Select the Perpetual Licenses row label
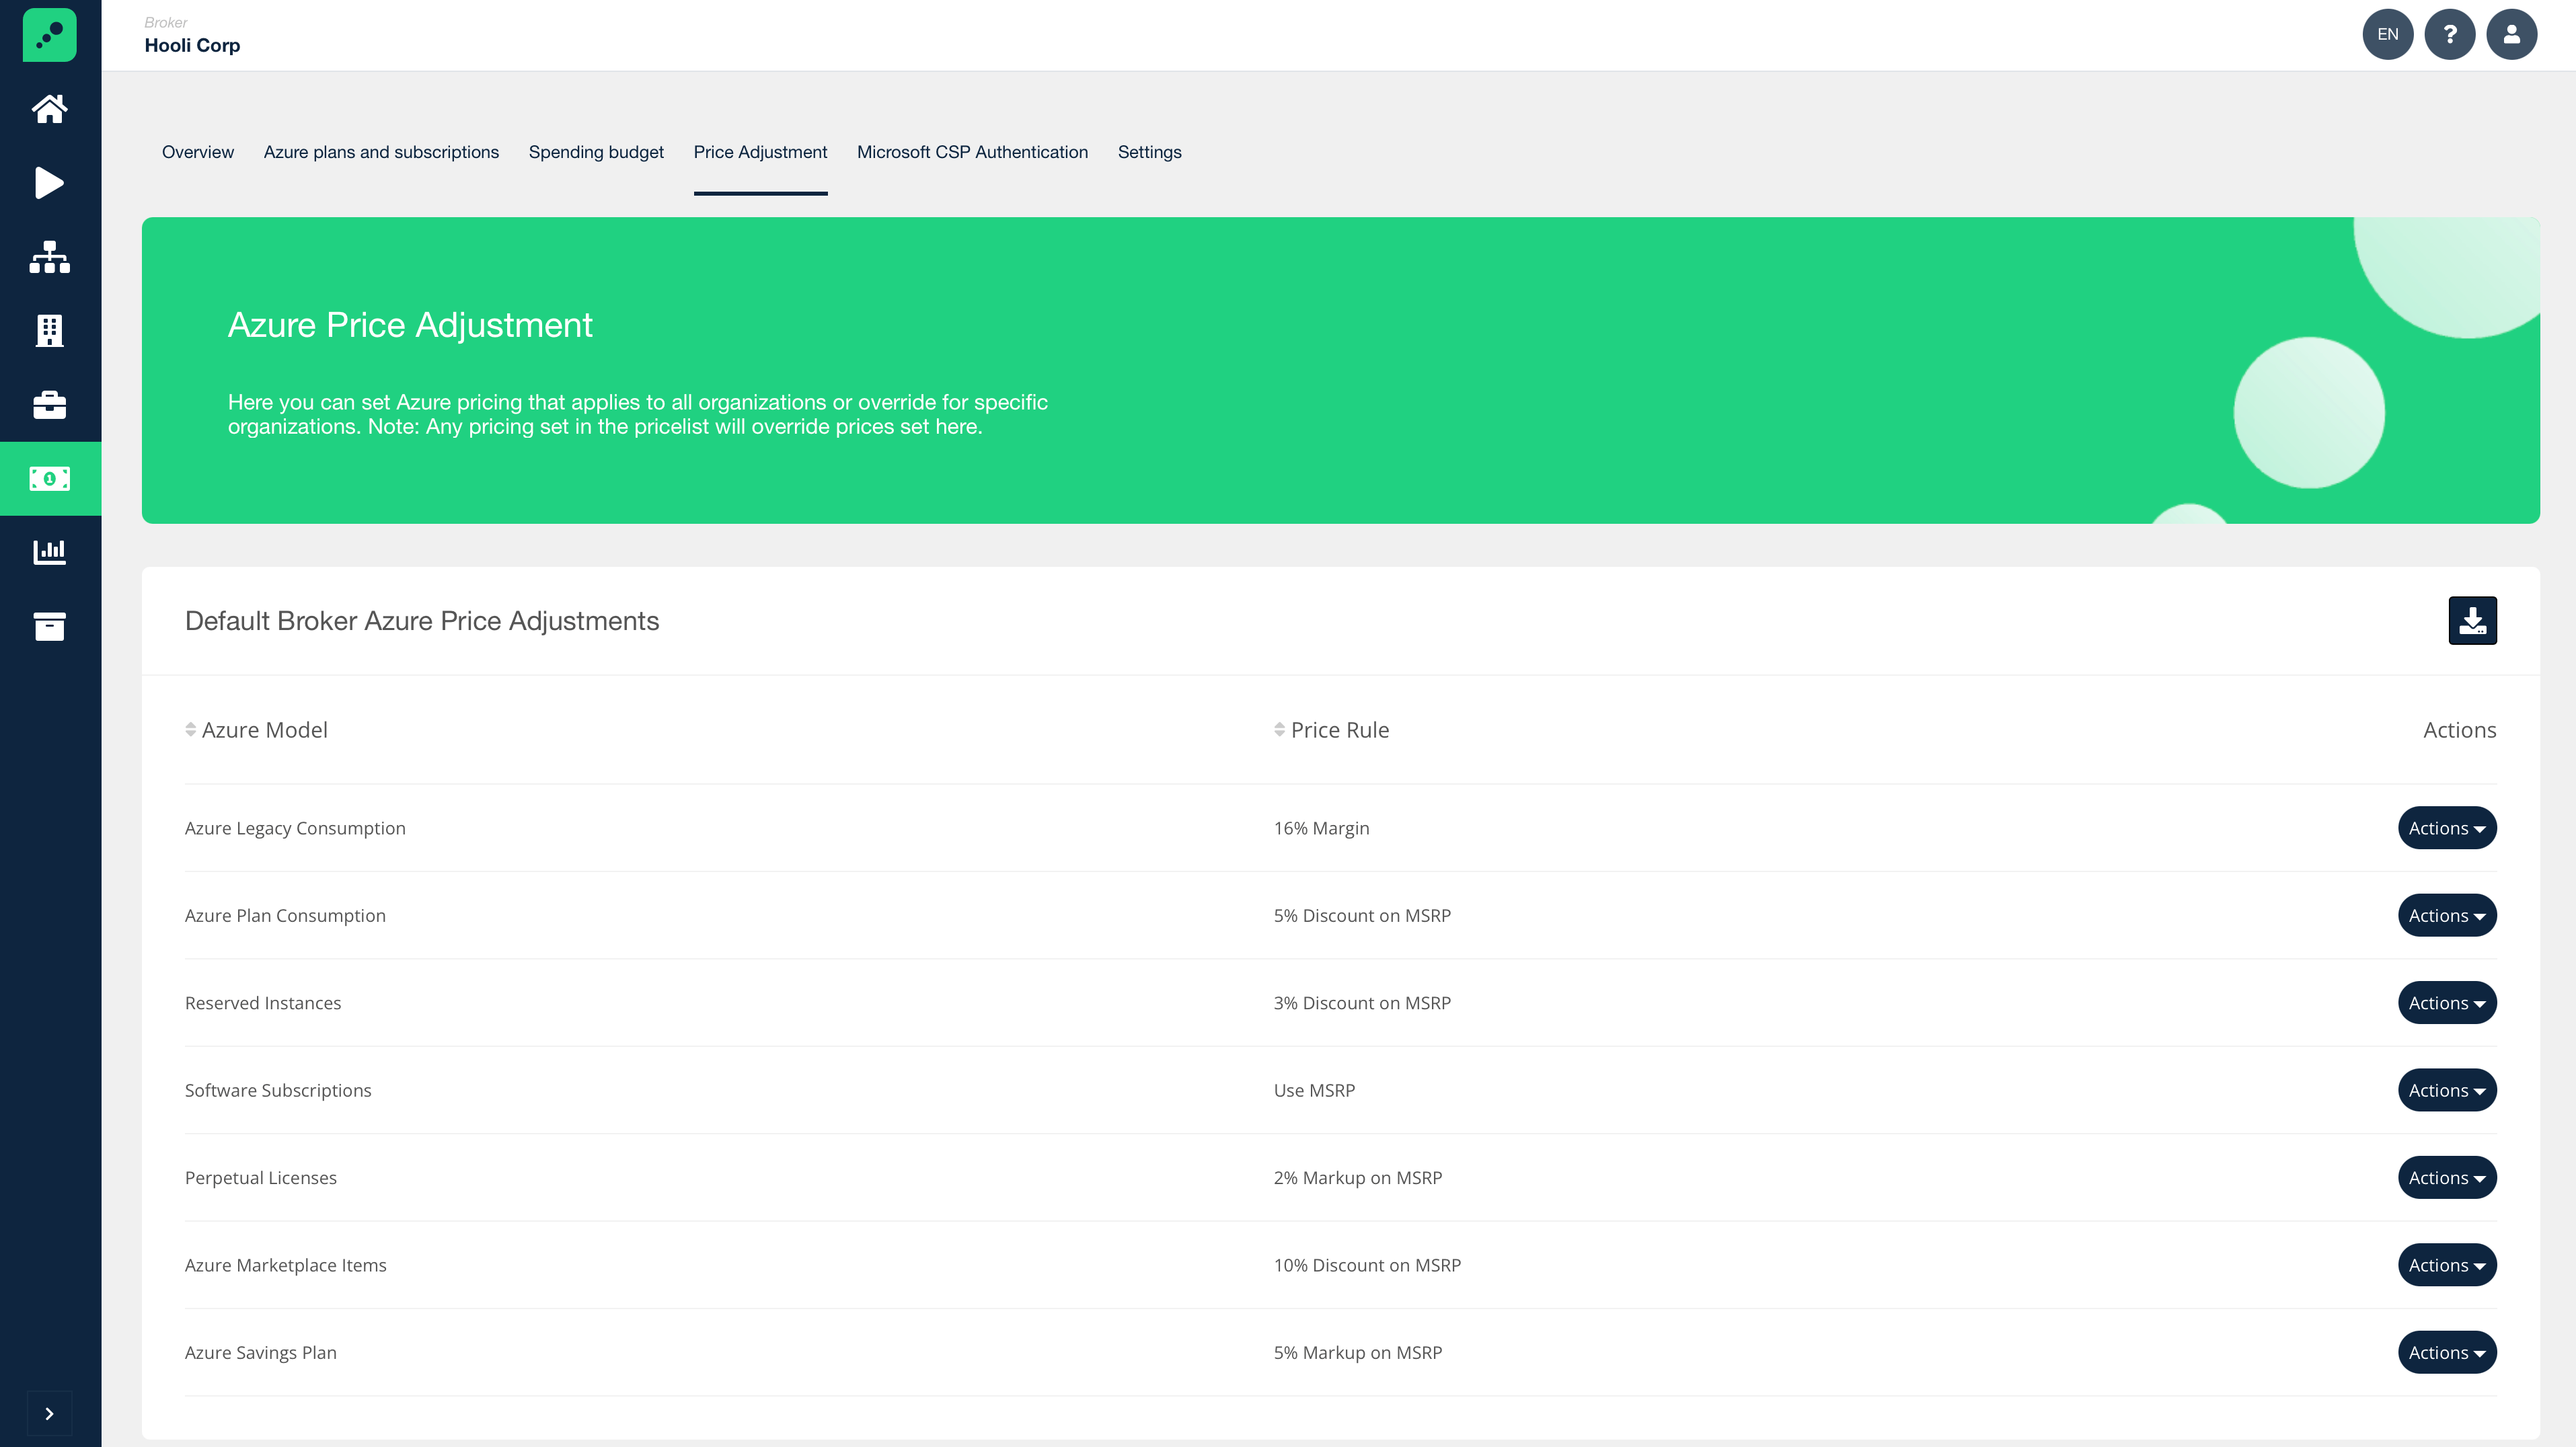 coord(261,1178)
